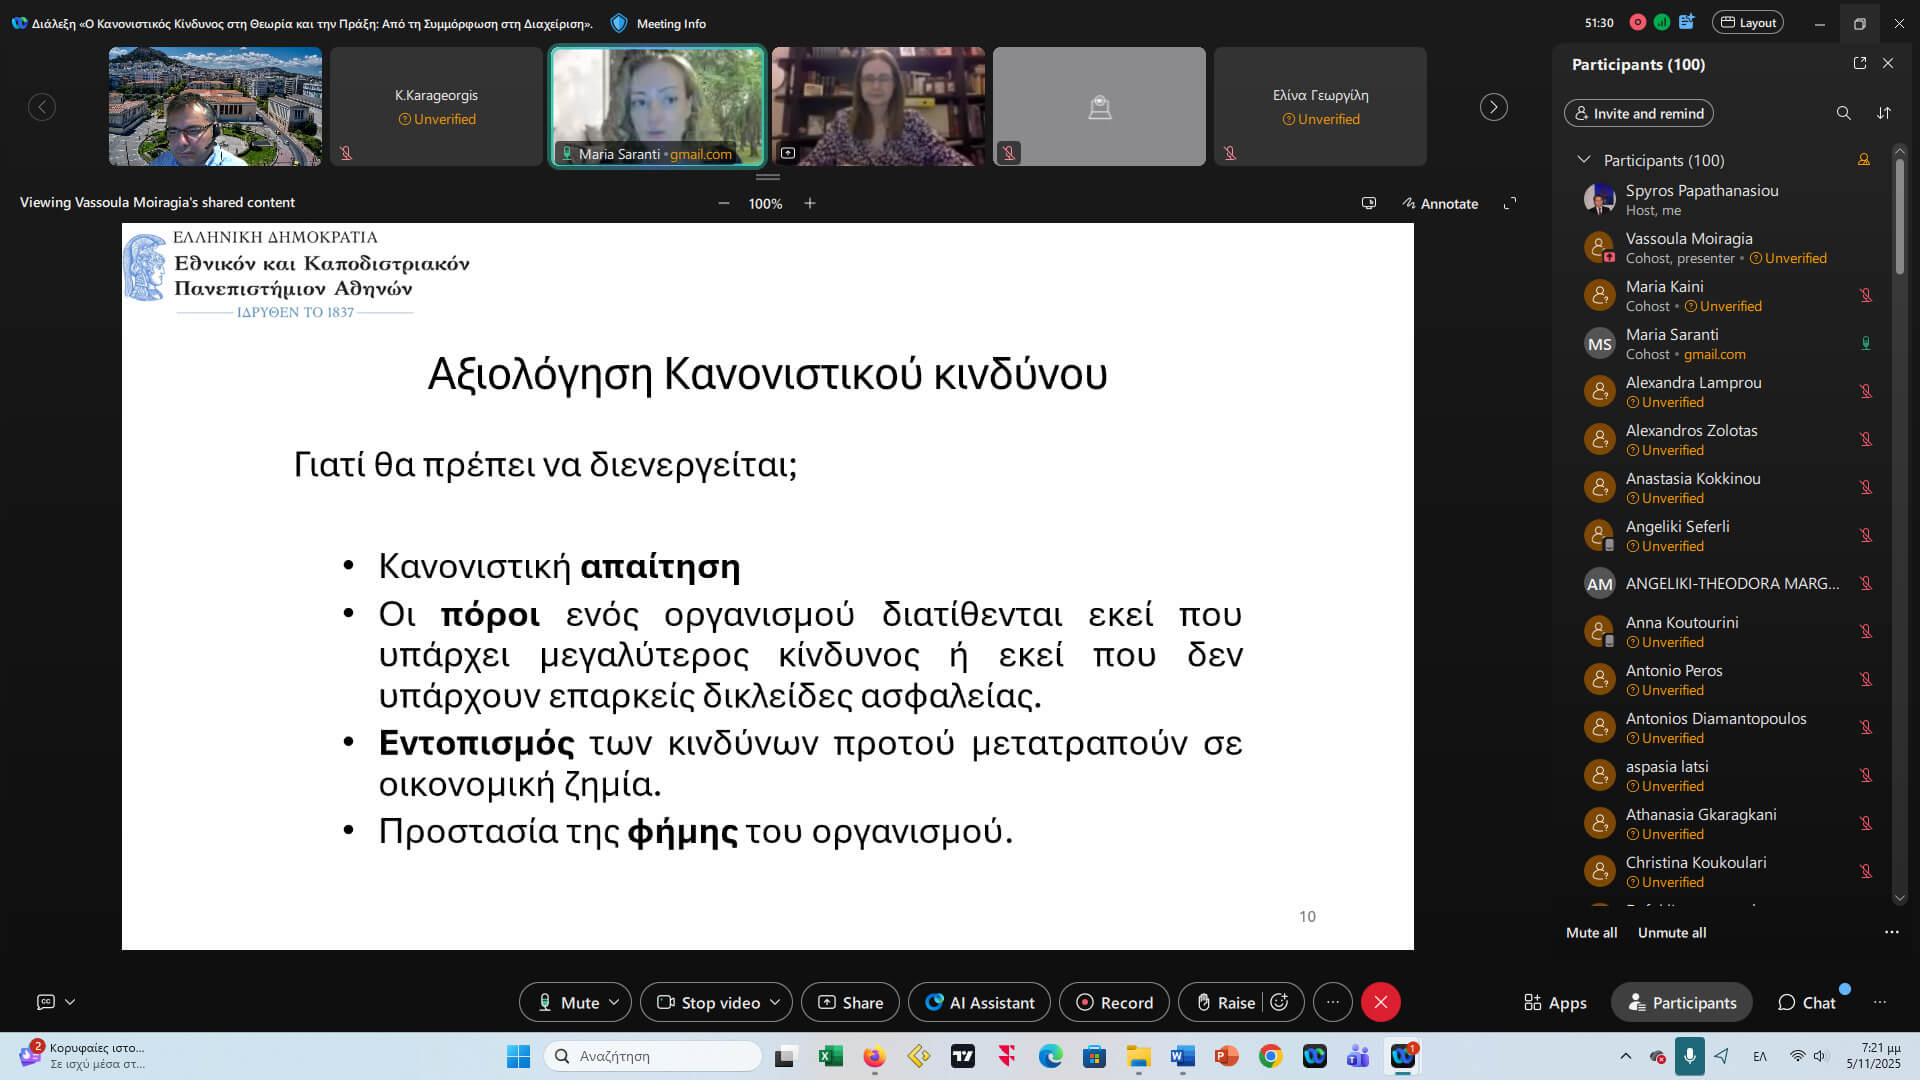
Task: Toggle Alexandra Lamprou's muted microphone
Action: pos(1865,391)
